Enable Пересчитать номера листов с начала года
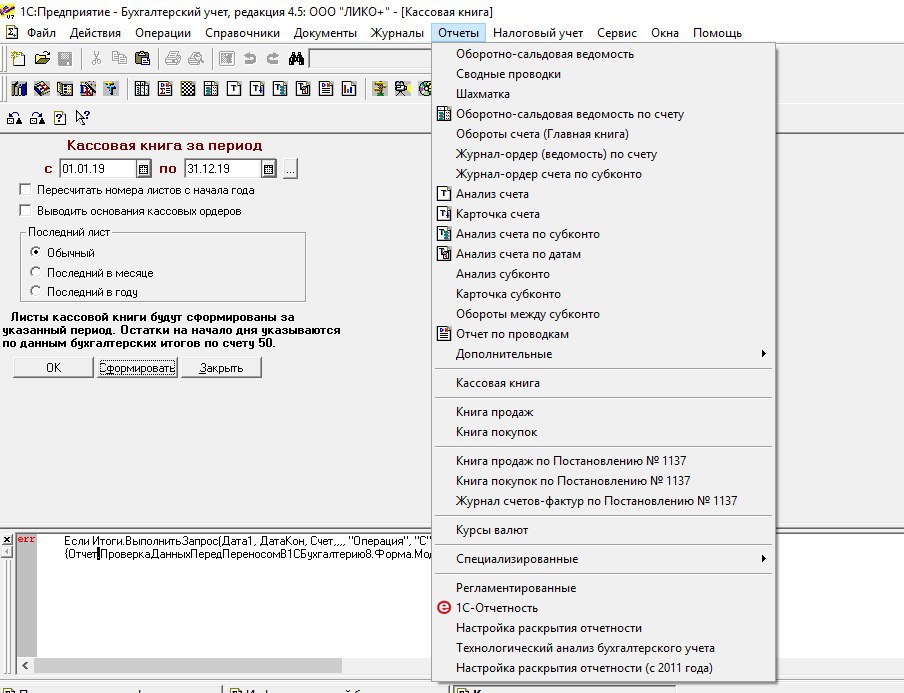The image size is (904, 693). (x=25, y=190)
